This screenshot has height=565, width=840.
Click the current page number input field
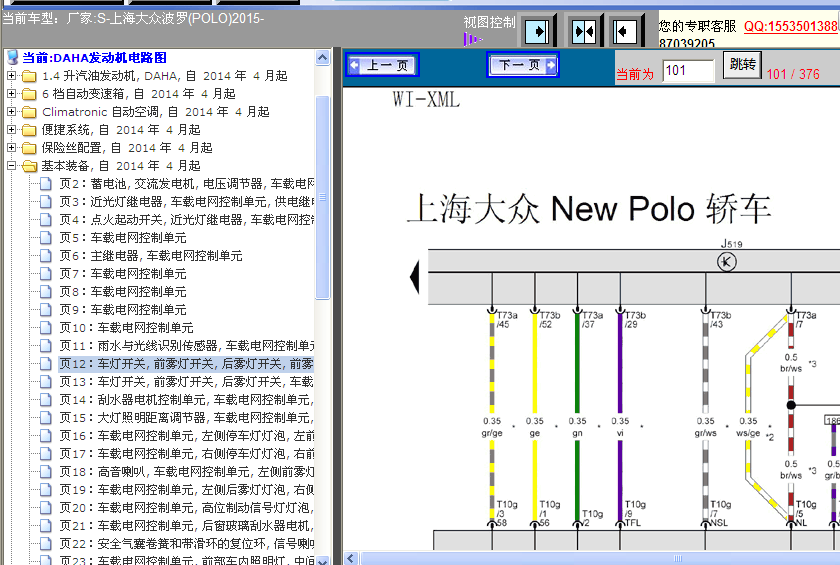688,71
